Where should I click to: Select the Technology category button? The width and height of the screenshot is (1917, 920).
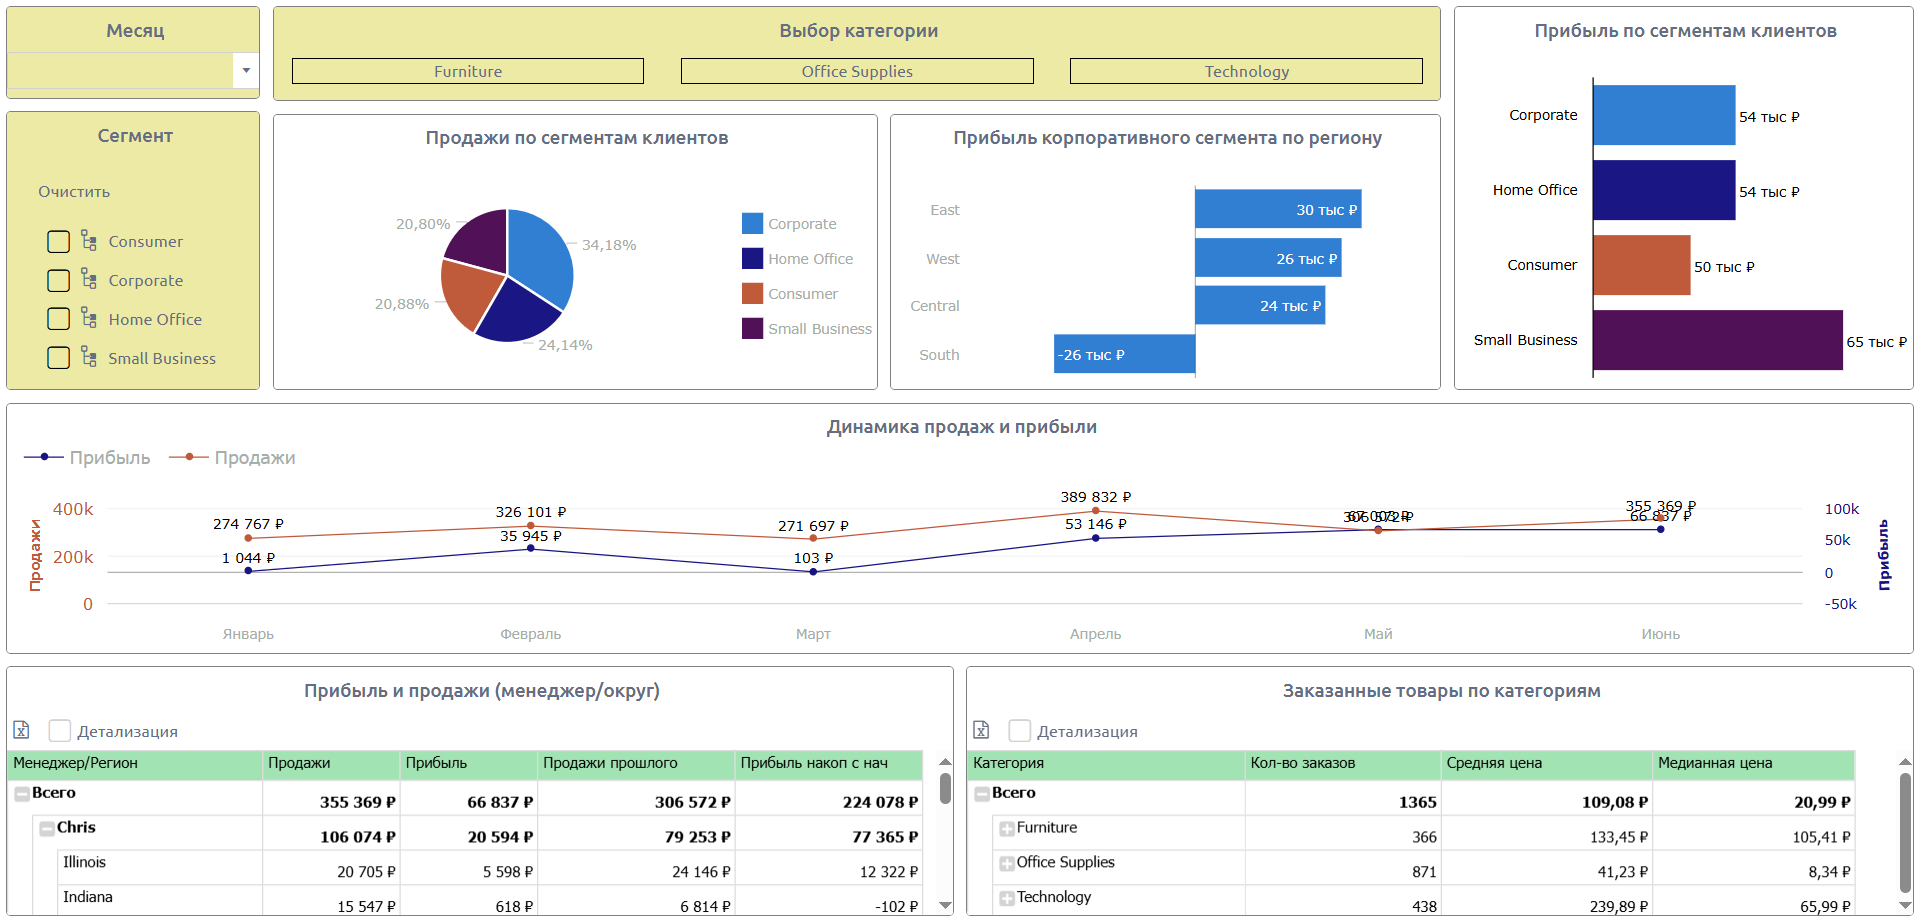[x=1246, y=71]
